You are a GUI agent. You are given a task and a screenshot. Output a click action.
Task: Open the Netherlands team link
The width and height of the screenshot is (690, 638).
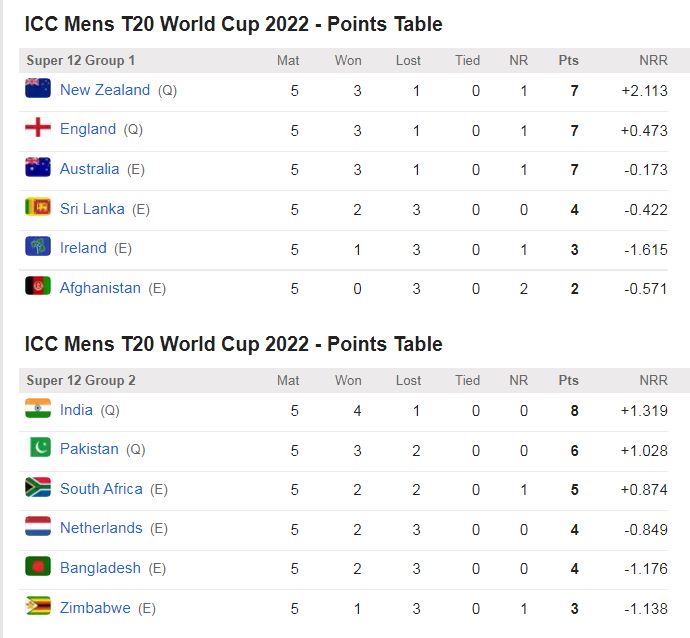click(x=101, y=528)
